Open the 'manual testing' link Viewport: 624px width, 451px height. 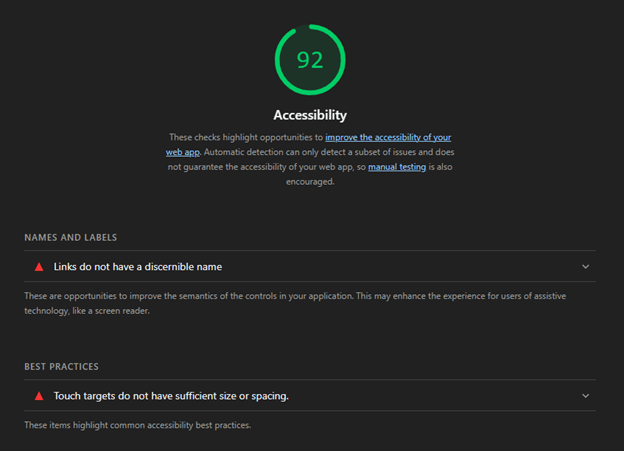click(397, 167)
